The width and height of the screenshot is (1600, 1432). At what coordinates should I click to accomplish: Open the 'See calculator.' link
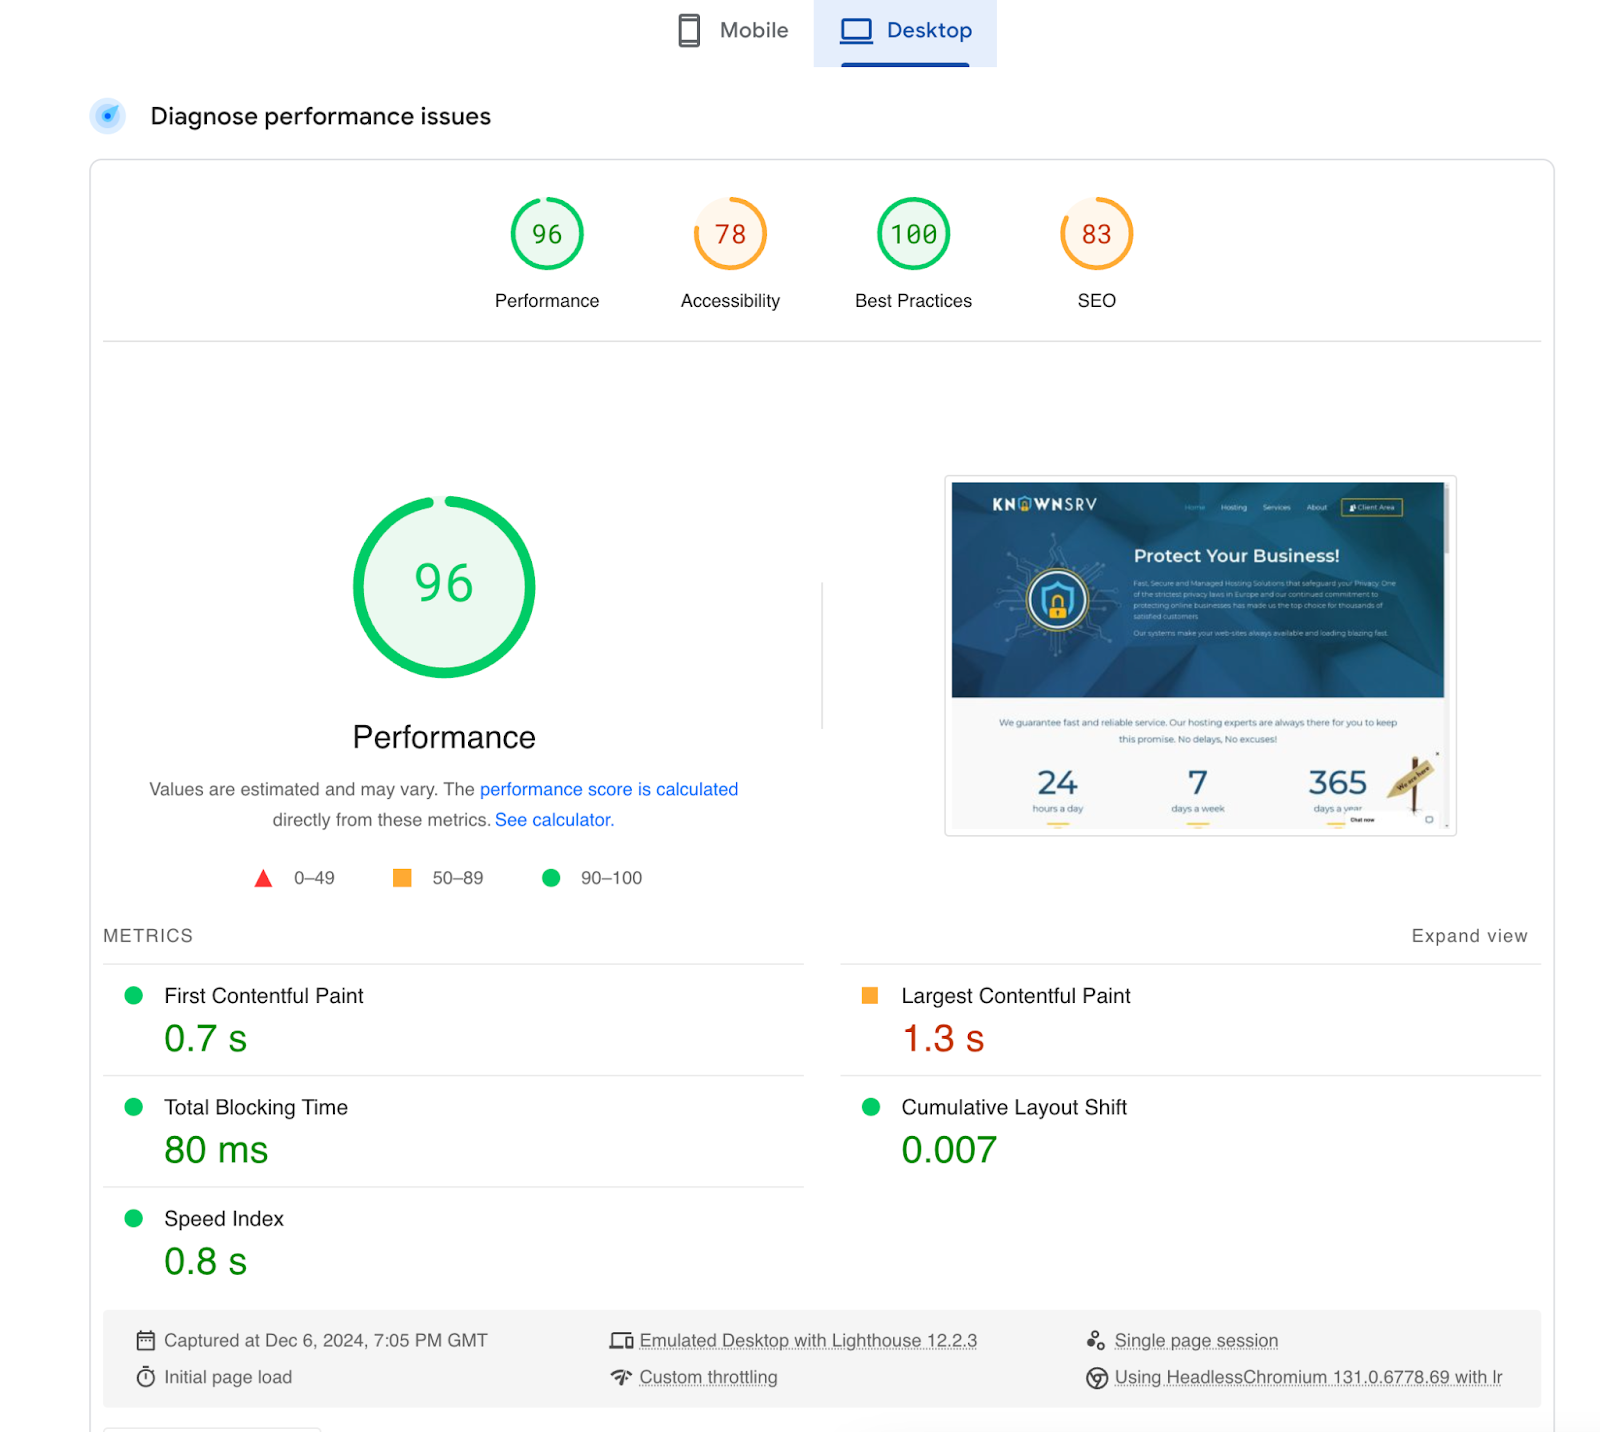(554, 820)
